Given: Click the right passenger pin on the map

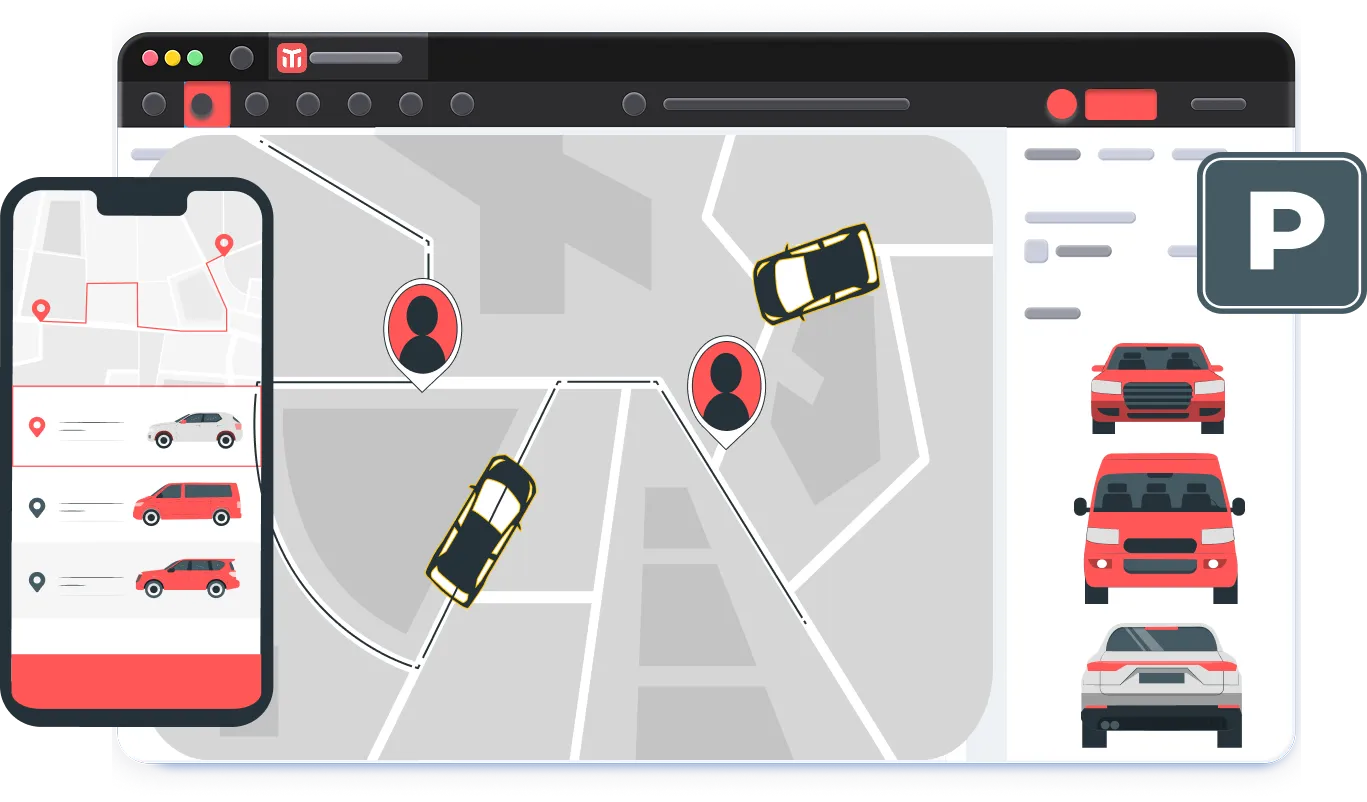Looking at the screenshot, I should click(725, 386).
